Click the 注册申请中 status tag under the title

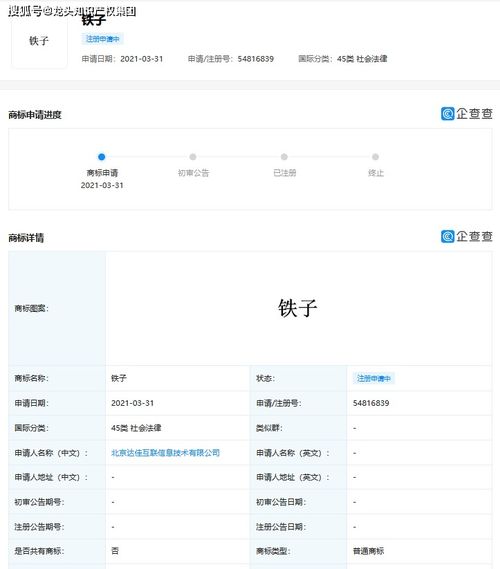pos(102,39)
